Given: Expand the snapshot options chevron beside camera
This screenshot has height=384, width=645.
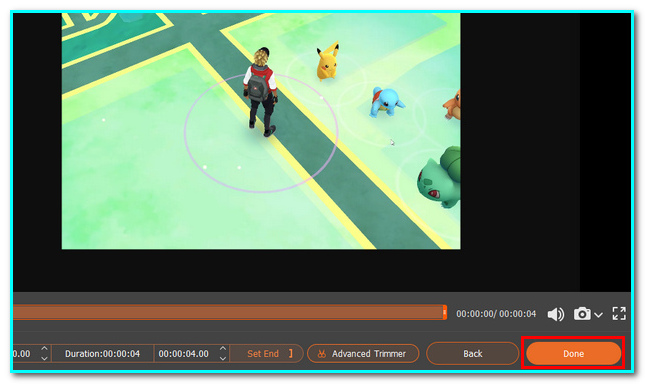Looking at the screenshot, I should [598, 315].
